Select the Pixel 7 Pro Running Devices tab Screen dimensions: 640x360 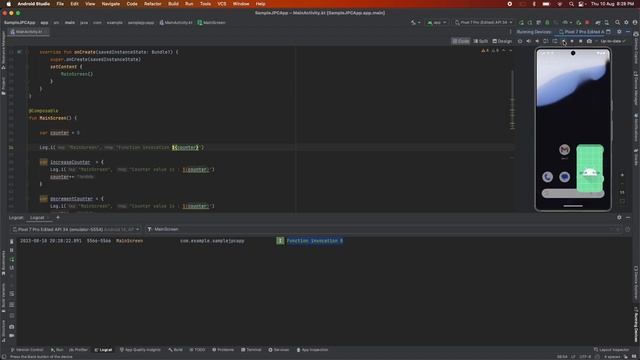[x=582, y=32]
